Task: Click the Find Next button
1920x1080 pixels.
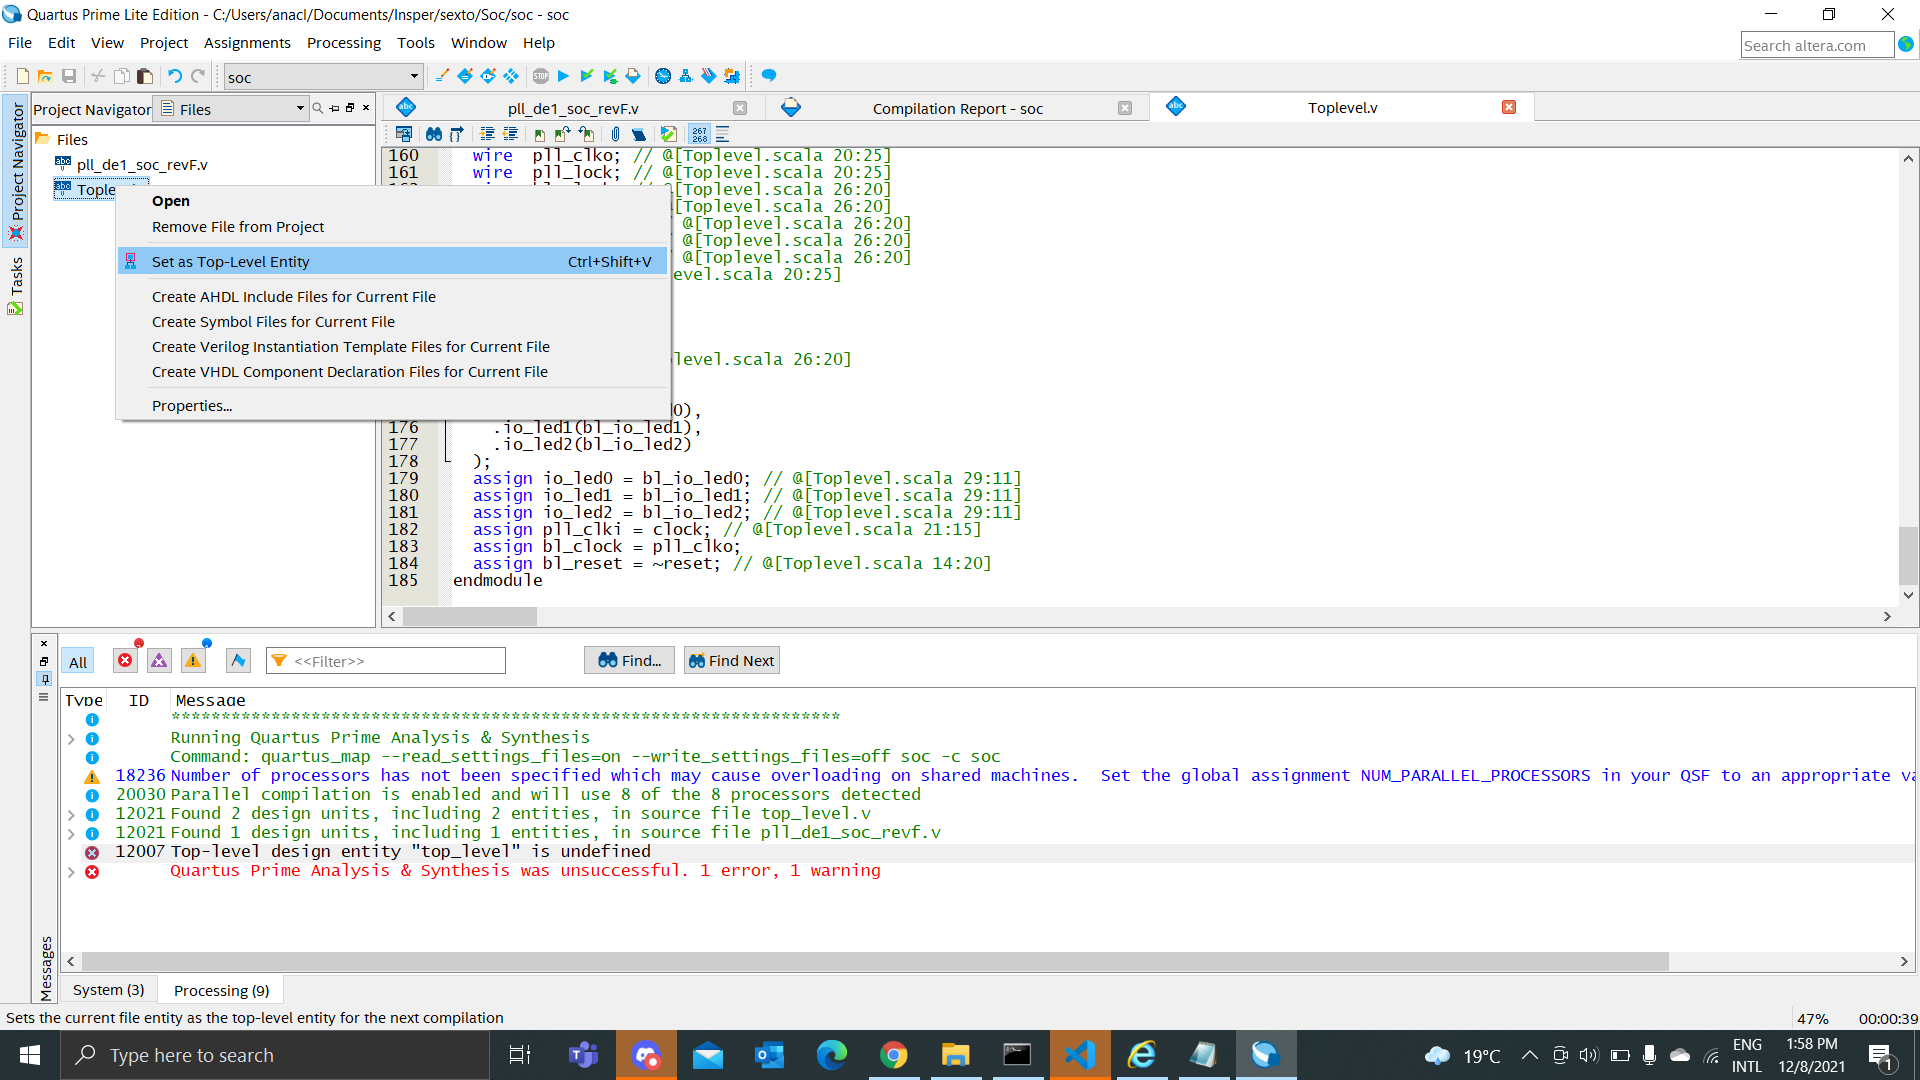Action: coord(731,661)
